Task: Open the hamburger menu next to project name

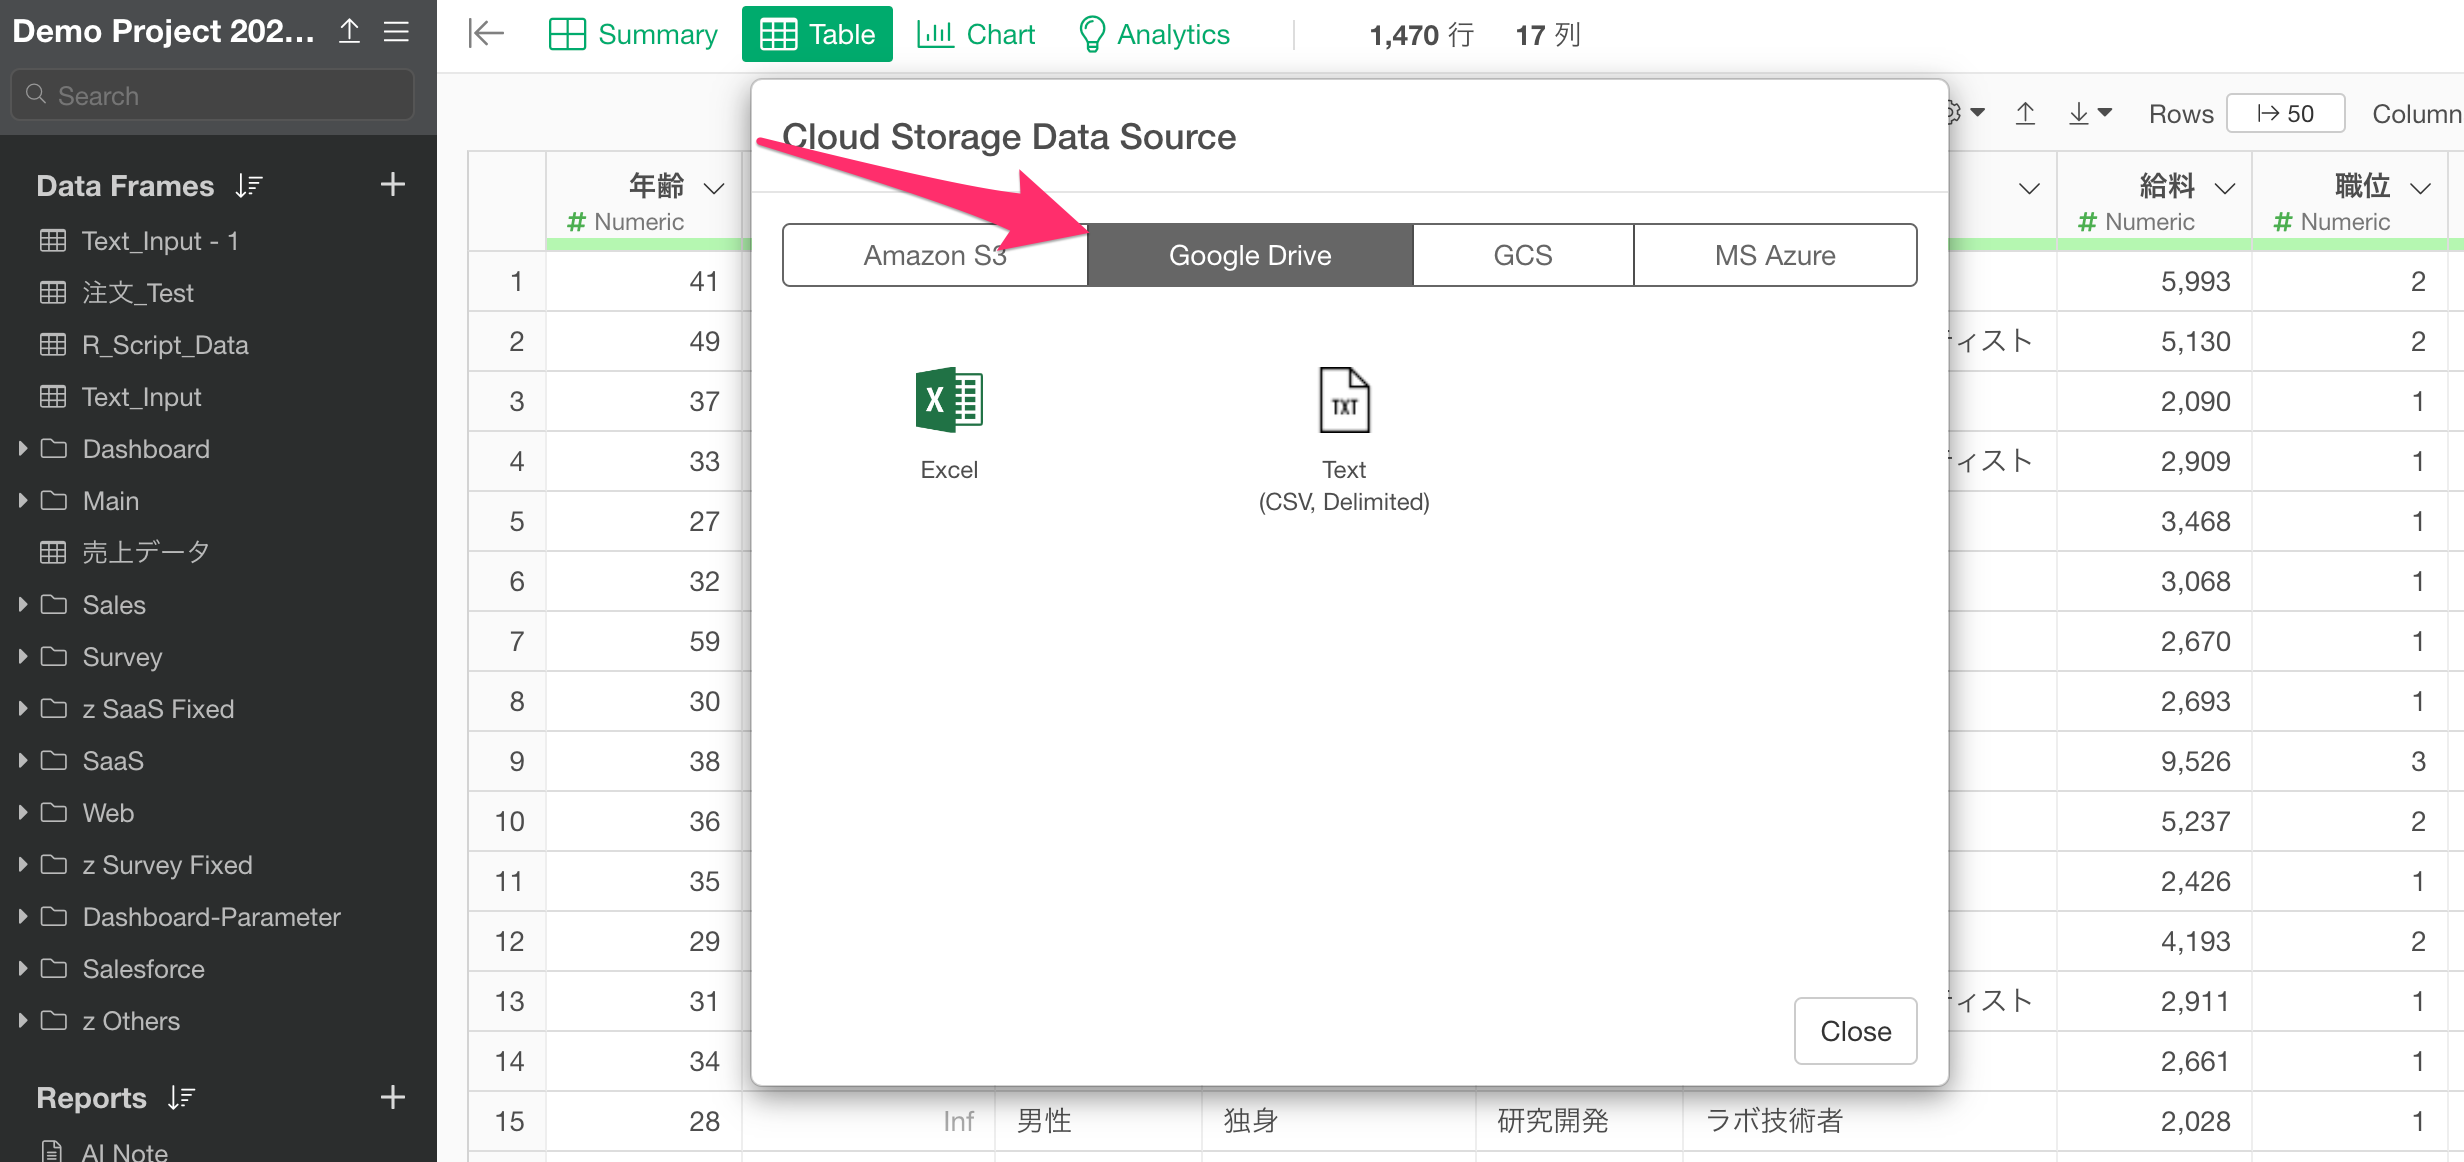Action: tap(396, 32)
